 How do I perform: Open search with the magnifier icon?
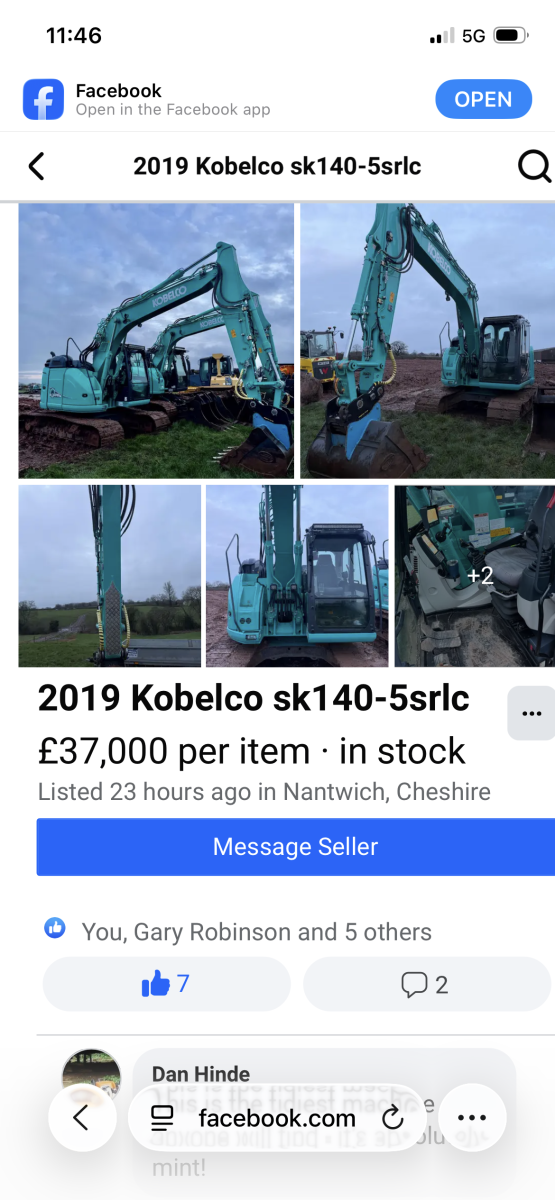tap(535, 166)
